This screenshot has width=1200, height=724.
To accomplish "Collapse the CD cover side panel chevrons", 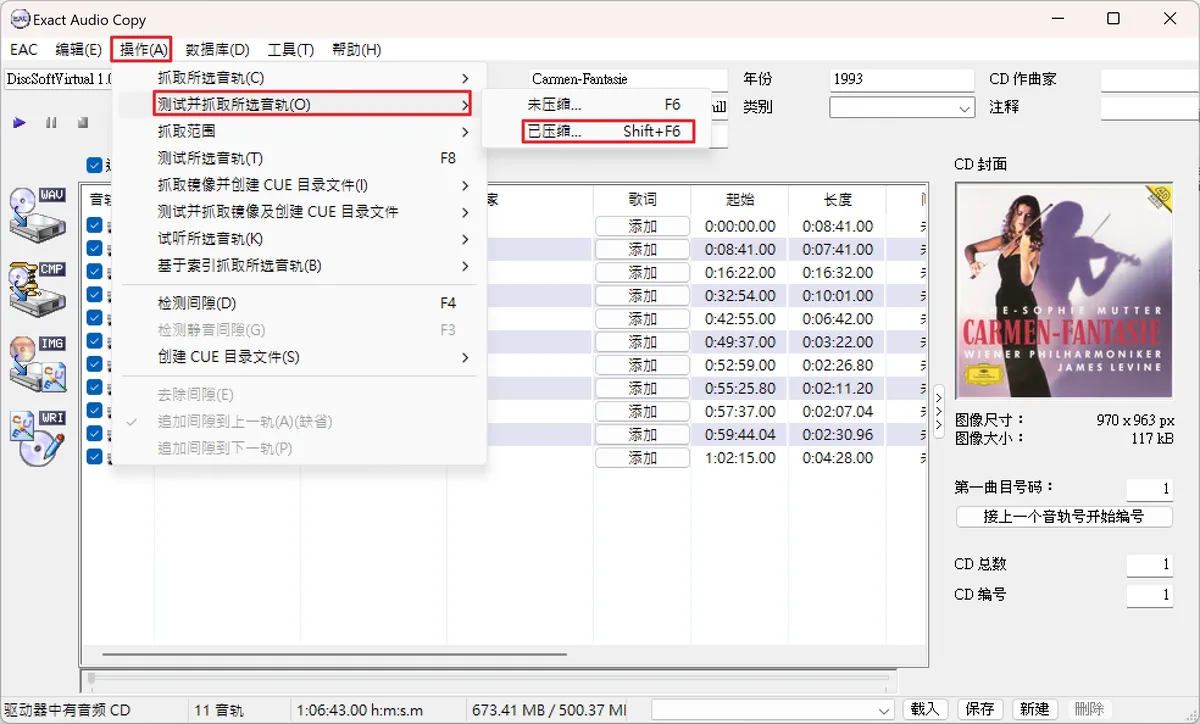I will click(x=938, y=412).
